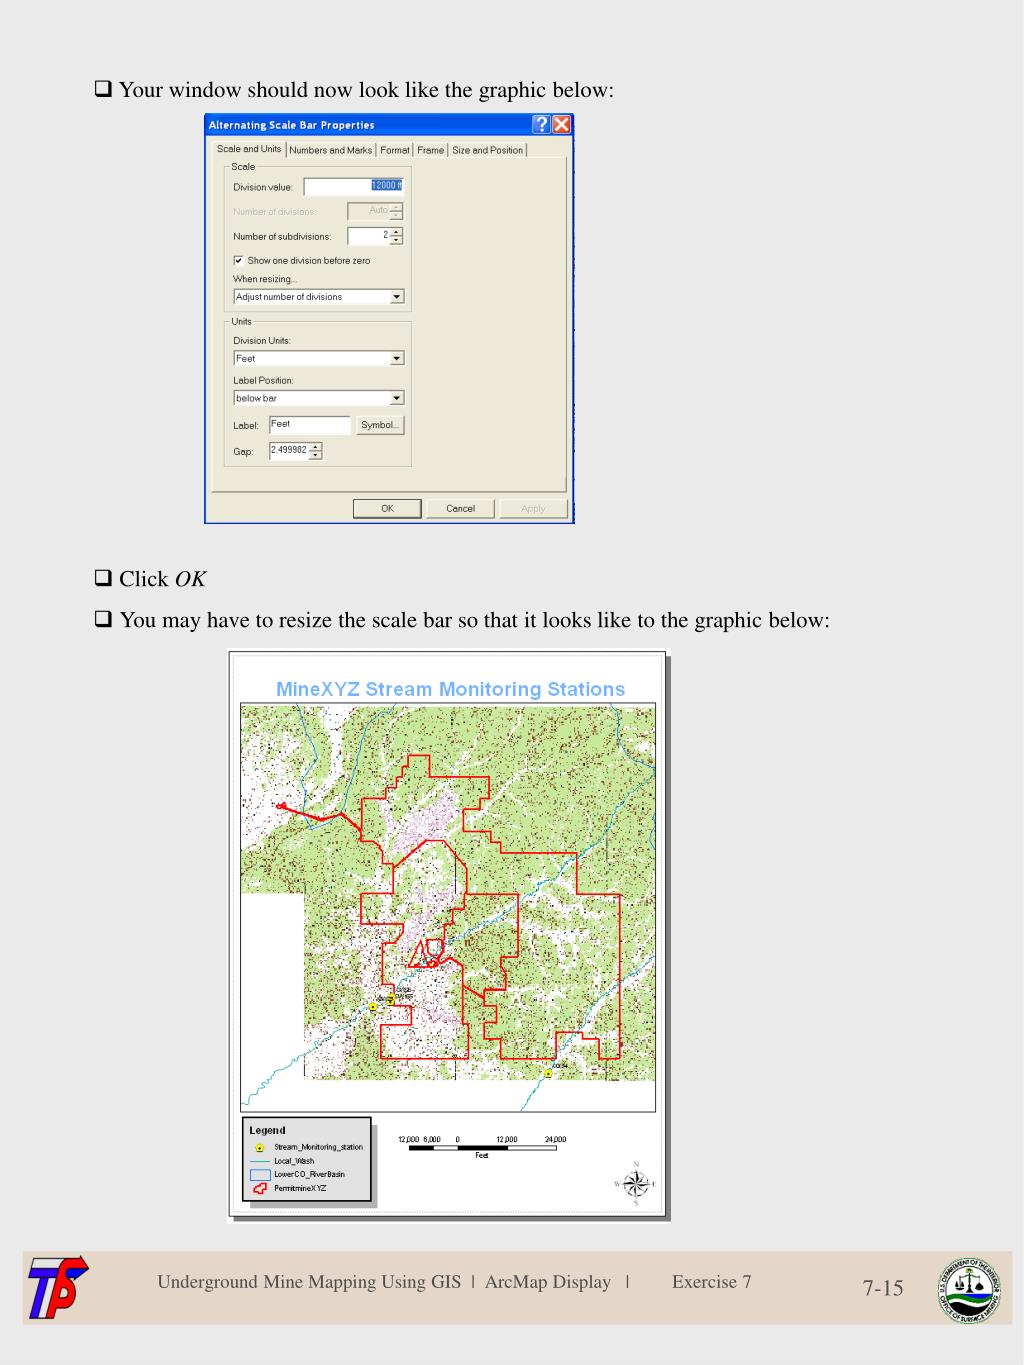Screen dimensions: 1024x1365
Task: Close the Alternating Scale Bar Properties dialog
Action: (x=562, y=125)
